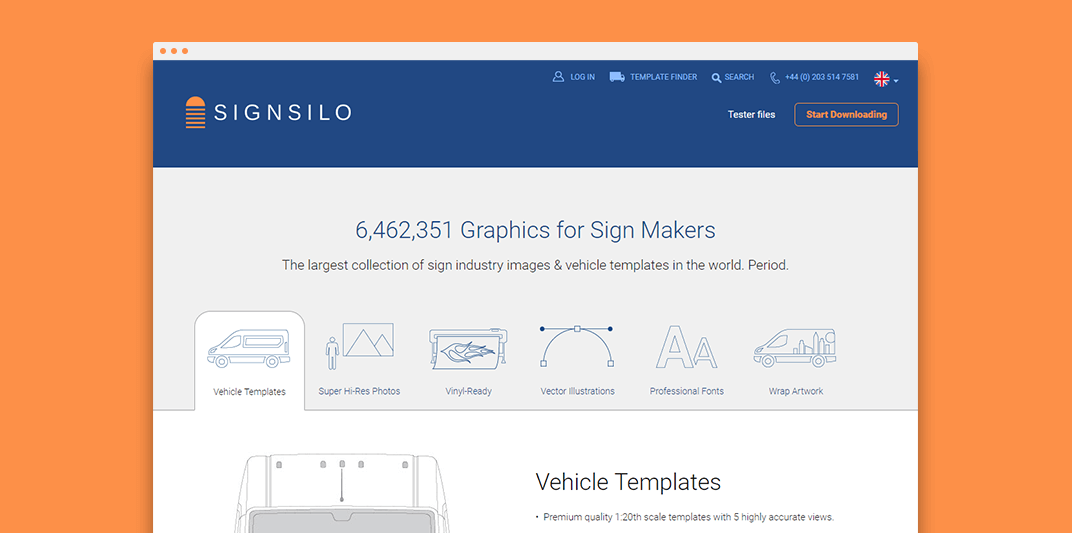The width and height of the screenshot is (1072, 533).
Task: Click the Vehicle Templates section heading
Action: (x=628, y=482)
